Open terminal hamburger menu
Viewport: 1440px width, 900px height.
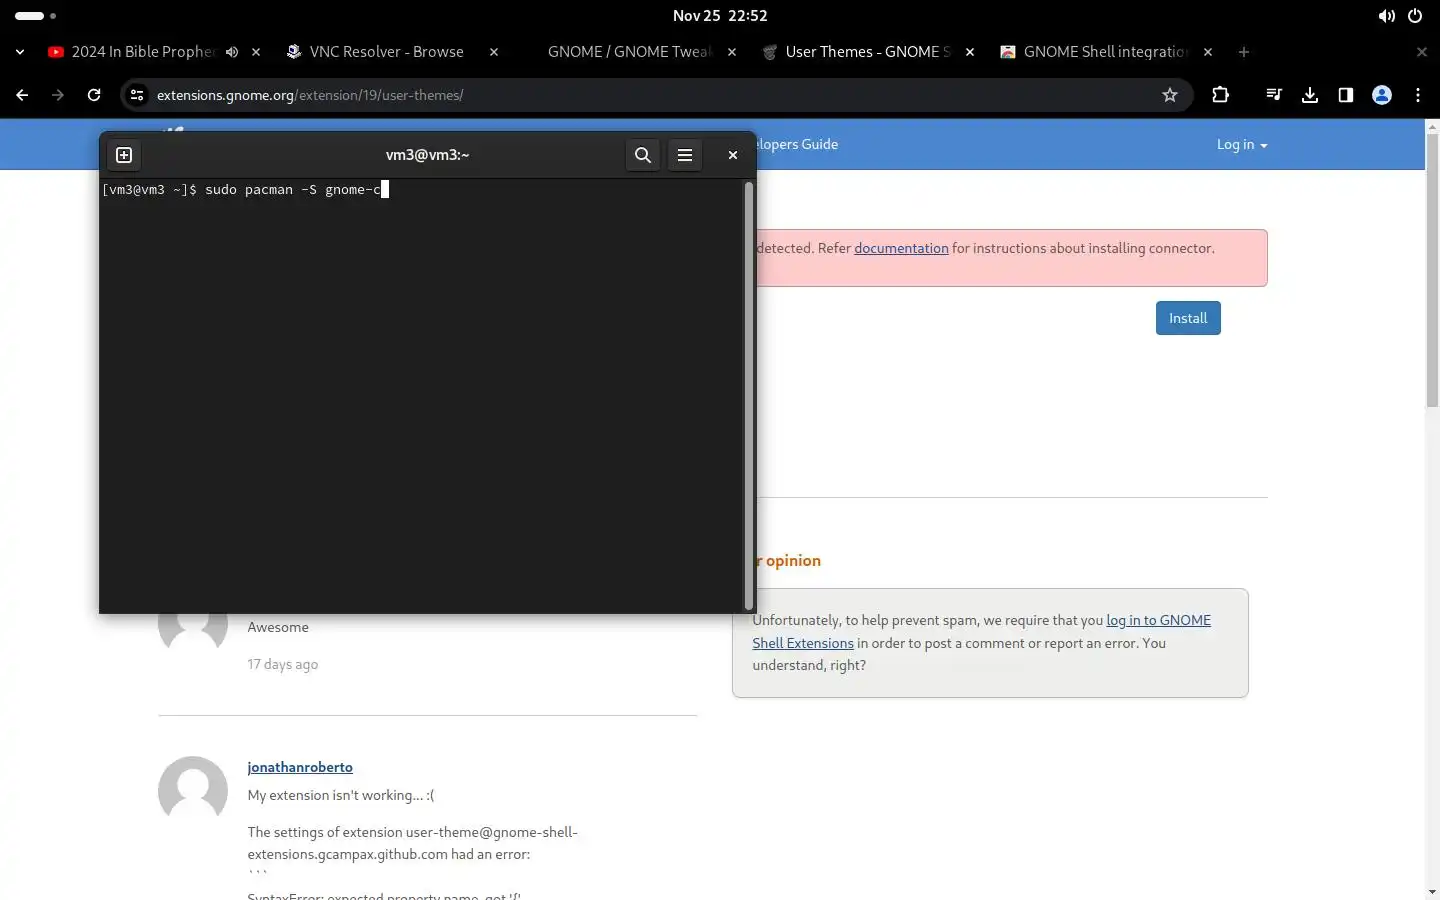tap(685, 155)
